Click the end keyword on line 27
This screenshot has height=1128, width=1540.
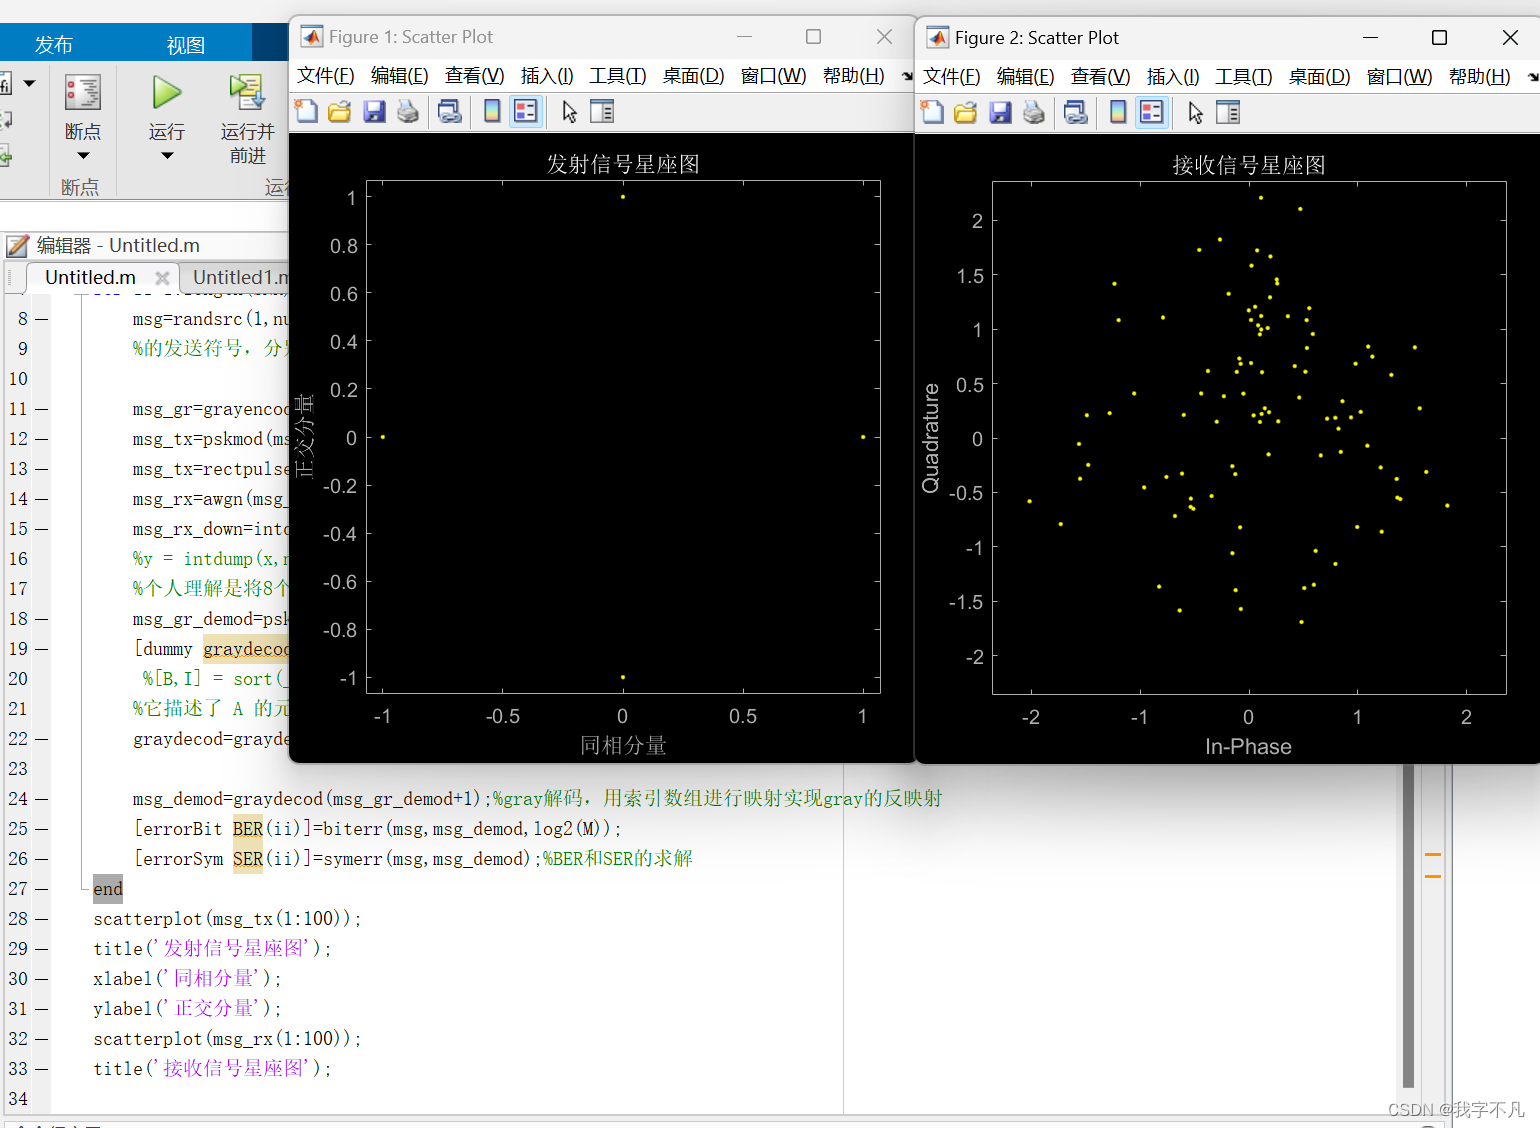click(x=107, y=889)
